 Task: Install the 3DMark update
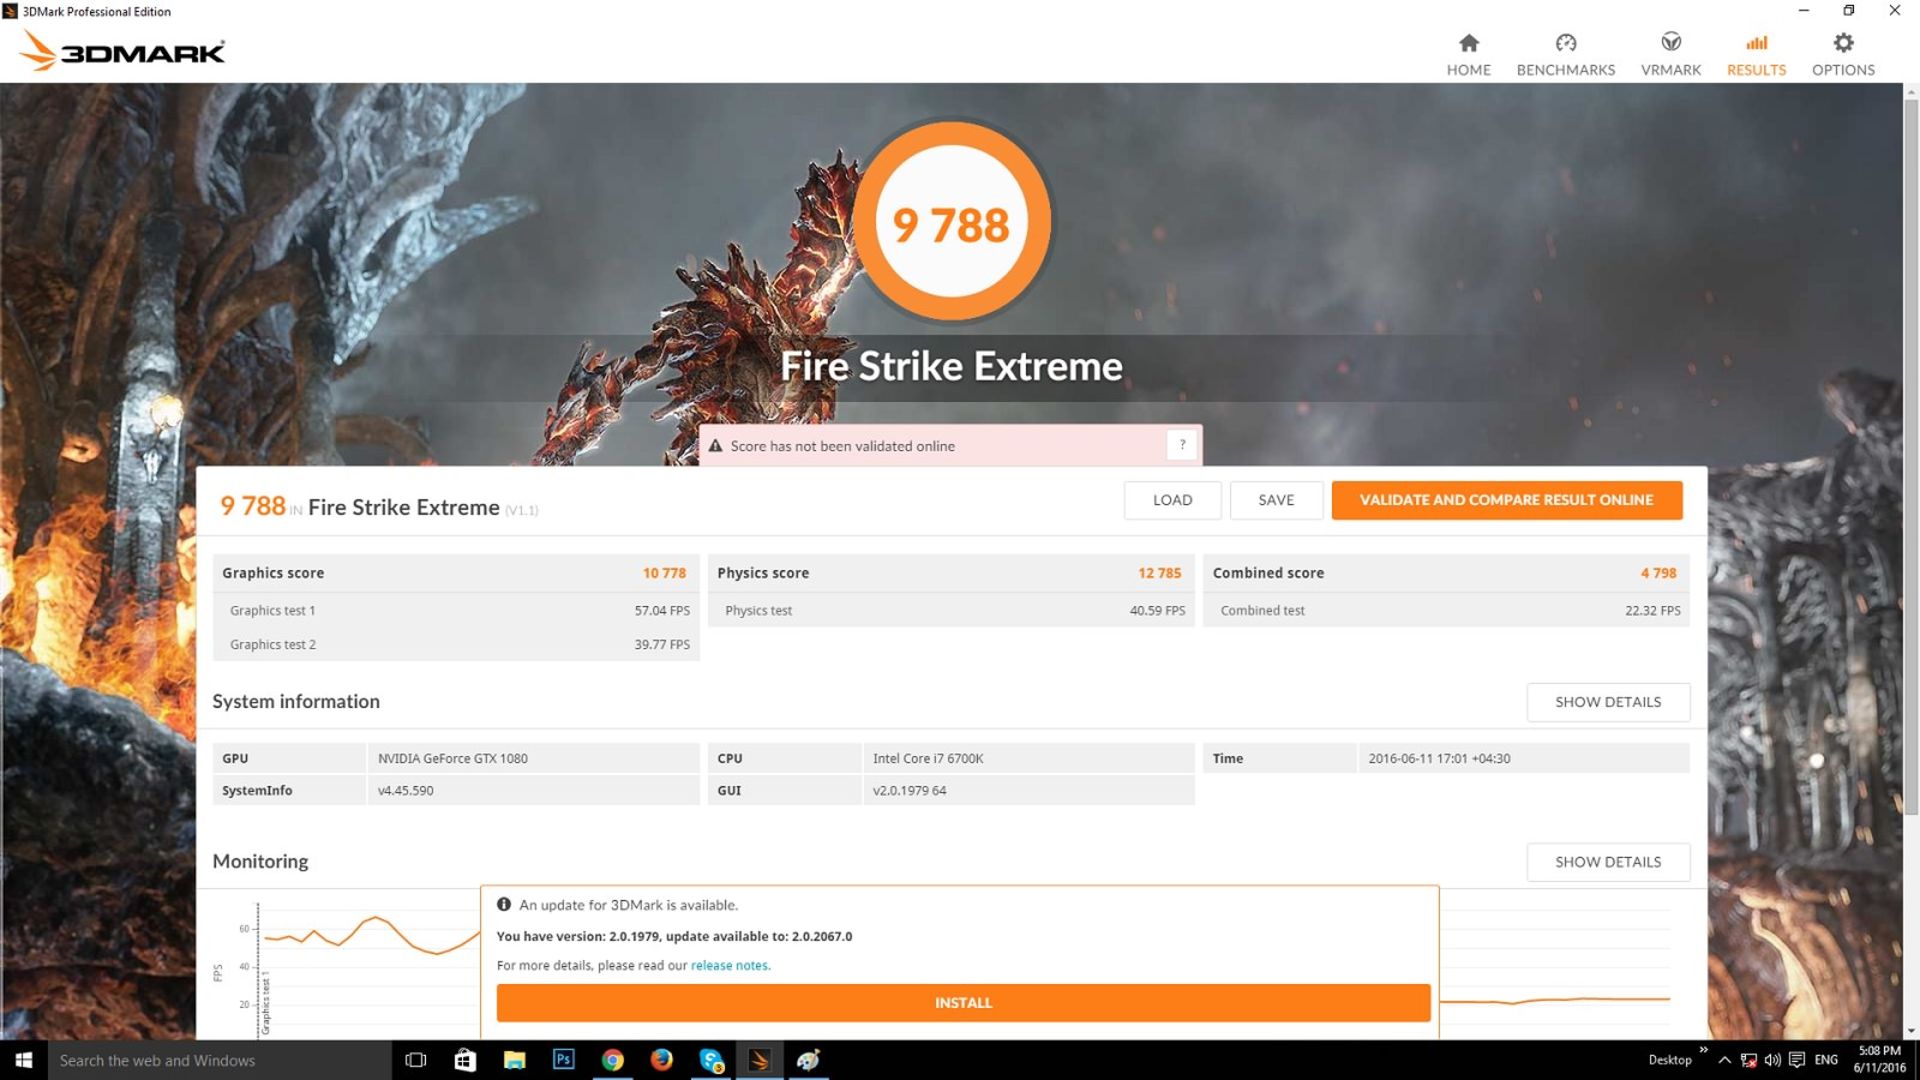pyautogui.click(x=963, y=1002)
